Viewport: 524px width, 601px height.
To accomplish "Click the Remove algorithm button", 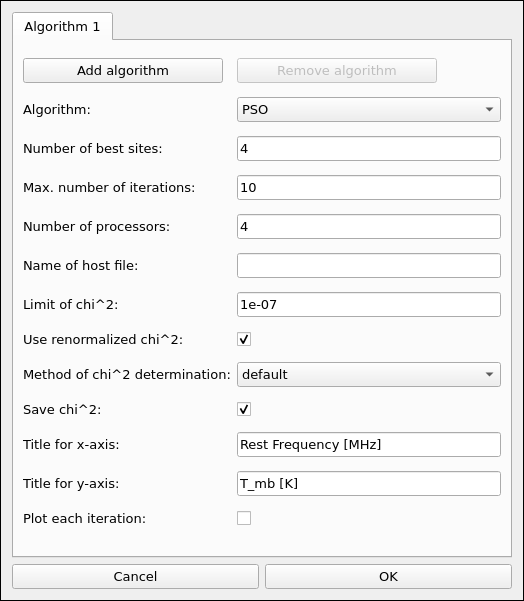I will [337, 71].
